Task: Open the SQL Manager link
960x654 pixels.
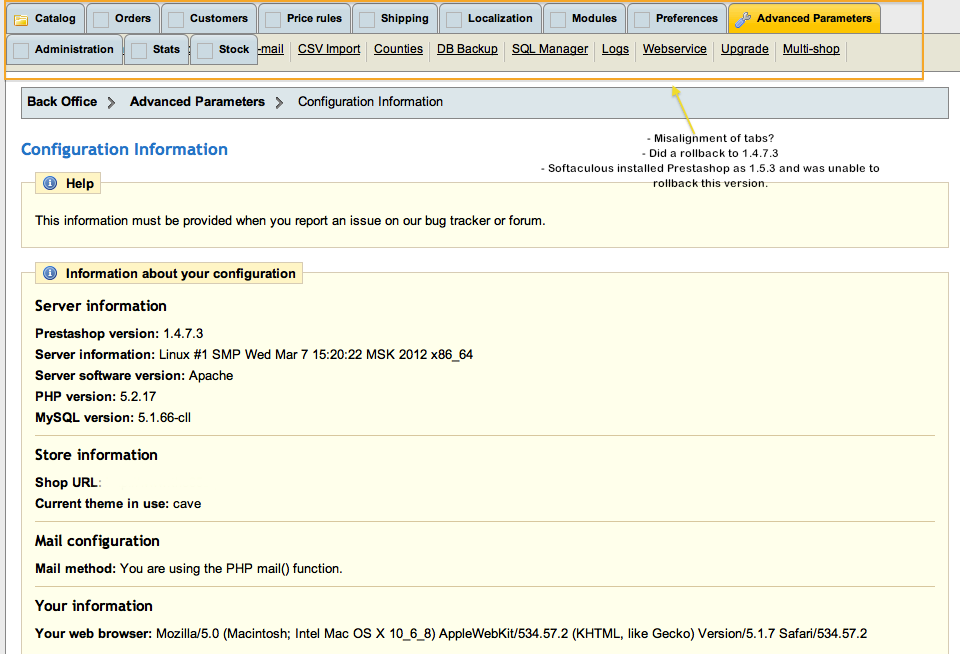Action: click(550, 49)
